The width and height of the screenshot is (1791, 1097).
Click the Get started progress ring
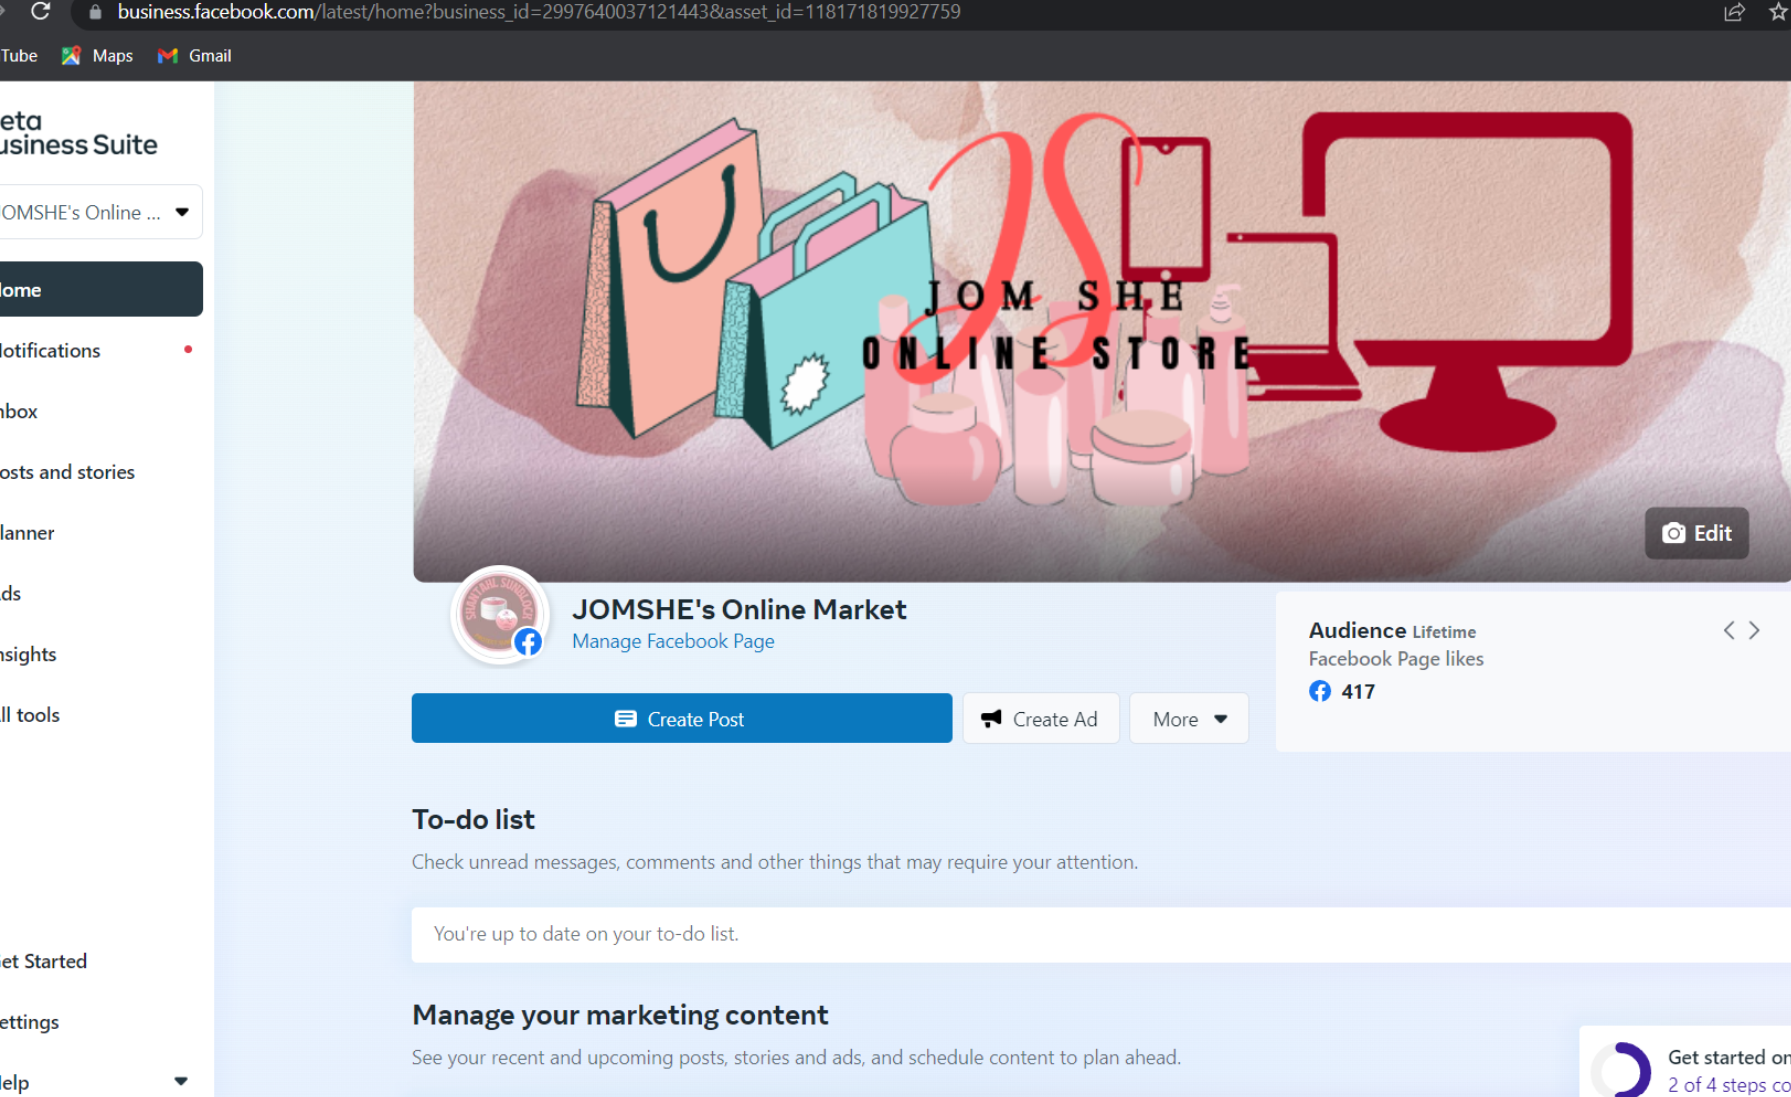click(1620, 1070)
